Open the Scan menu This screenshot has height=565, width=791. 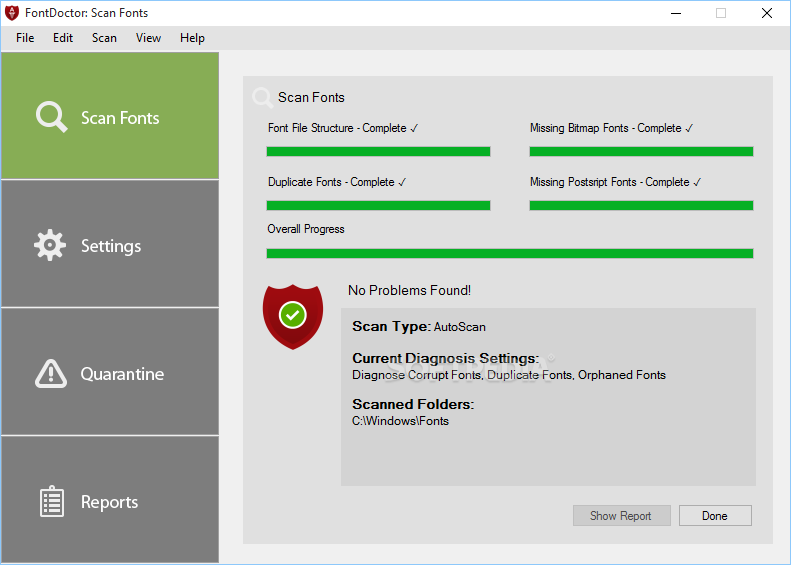click(x=104, y=38)
